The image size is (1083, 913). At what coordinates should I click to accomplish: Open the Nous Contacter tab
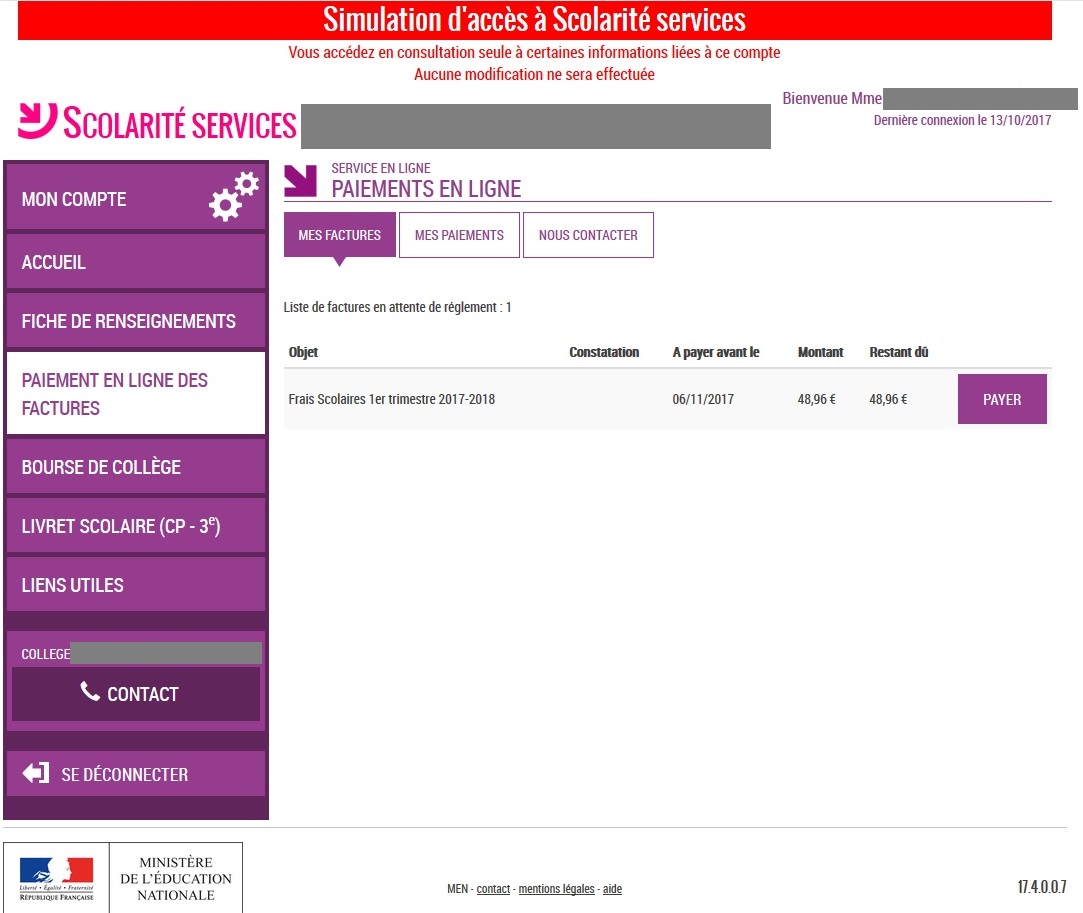[x=588, y=235]
